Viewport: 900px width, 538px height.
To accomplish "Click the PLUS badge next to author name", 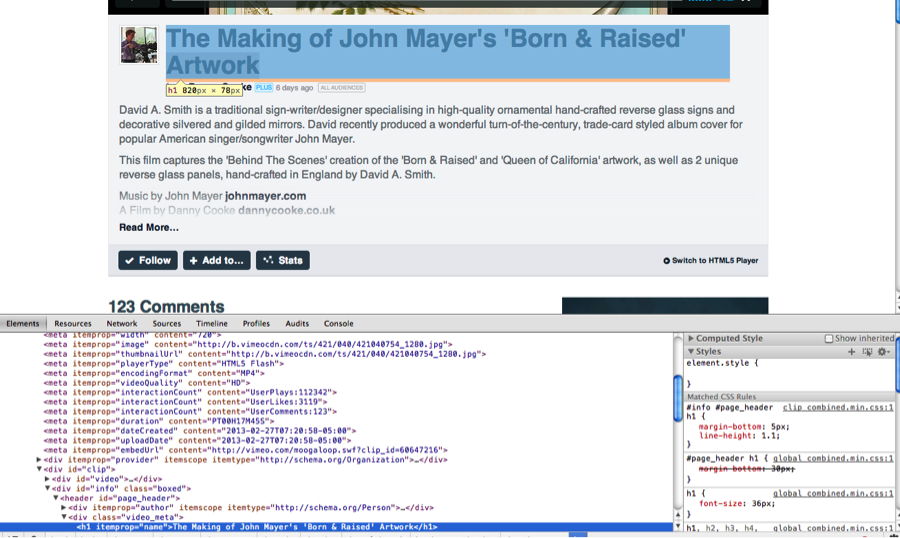I will click(263, 87).
